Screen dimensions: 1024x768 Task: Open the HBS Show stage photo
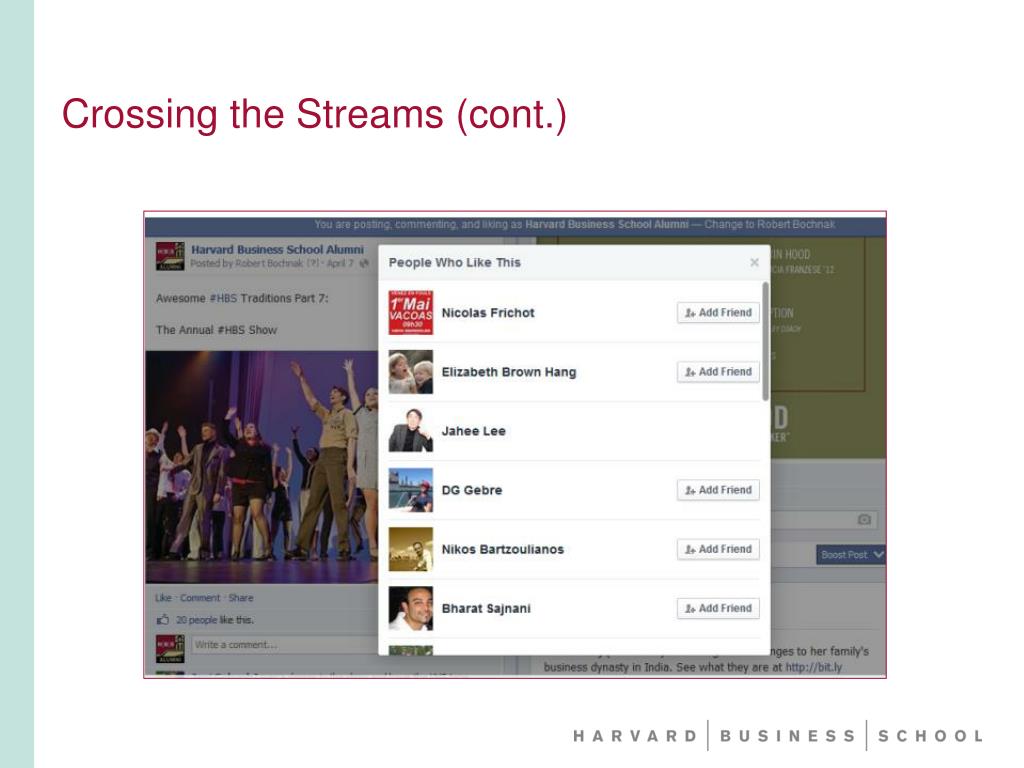point(261,466)
